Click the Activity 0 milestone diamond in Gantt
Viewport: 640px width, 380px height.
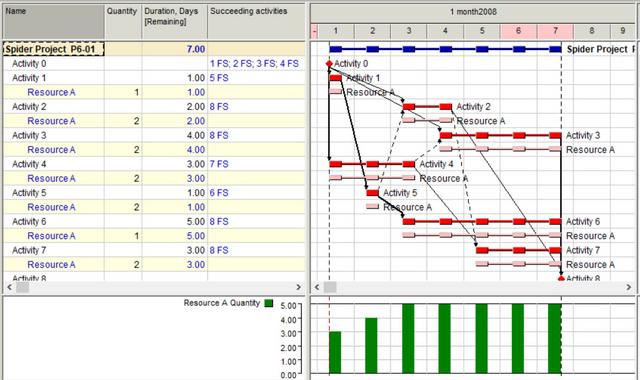click(329, 64)
